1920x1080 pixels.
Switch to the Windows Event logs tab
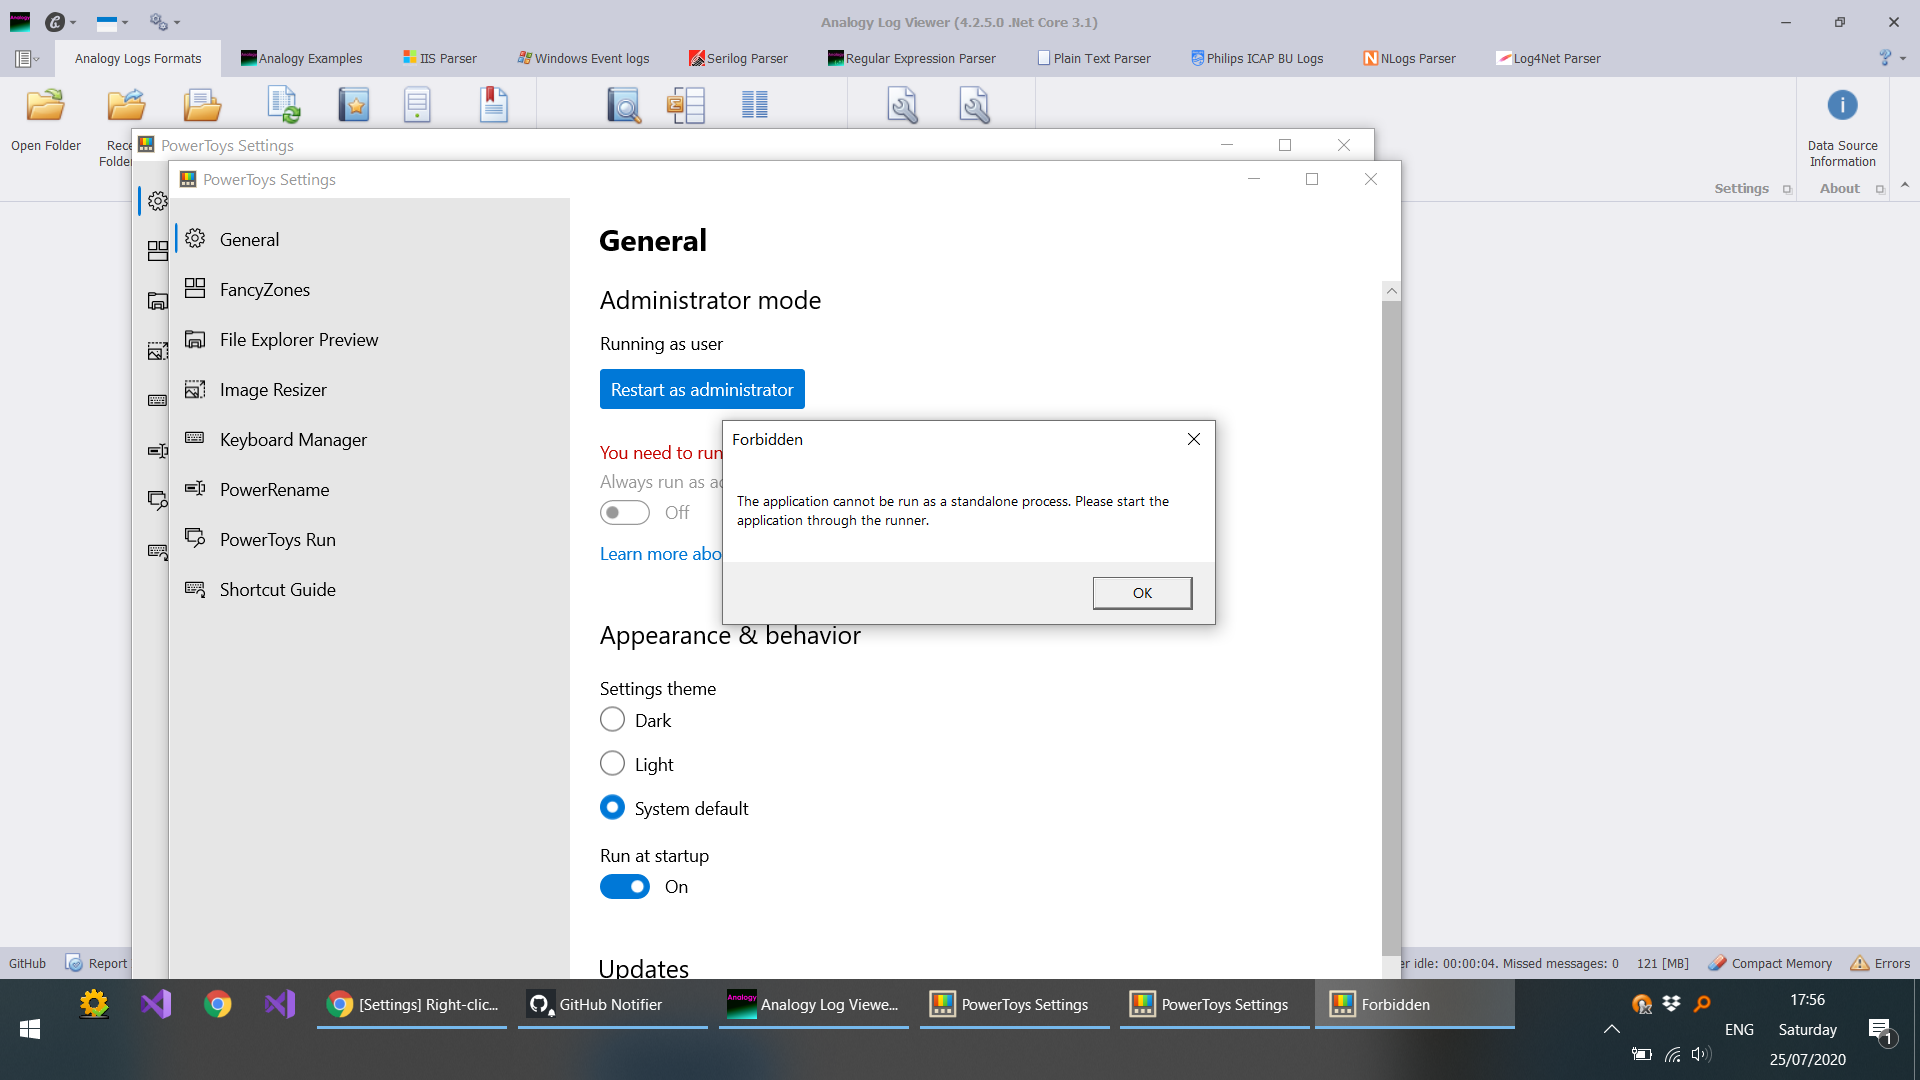(583, 58)
